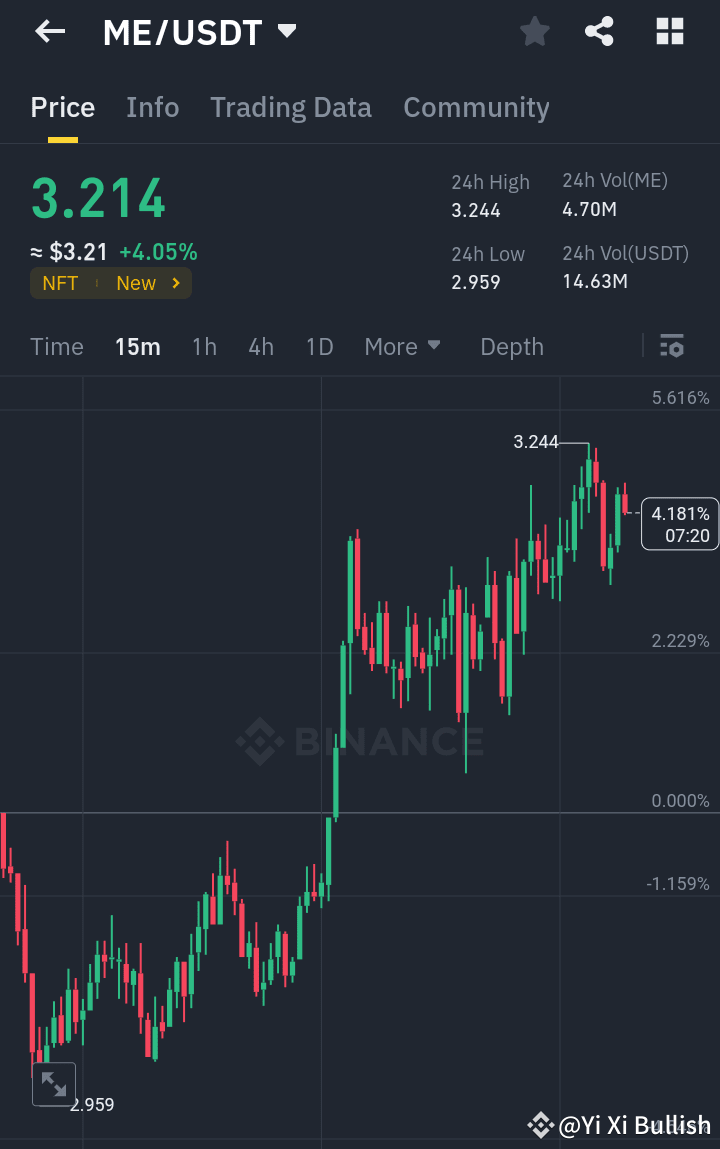The image size is (720, 1149).
Task: Switch to the 1D timeframe
Action: pyautogui.click(x=319, y=346)
